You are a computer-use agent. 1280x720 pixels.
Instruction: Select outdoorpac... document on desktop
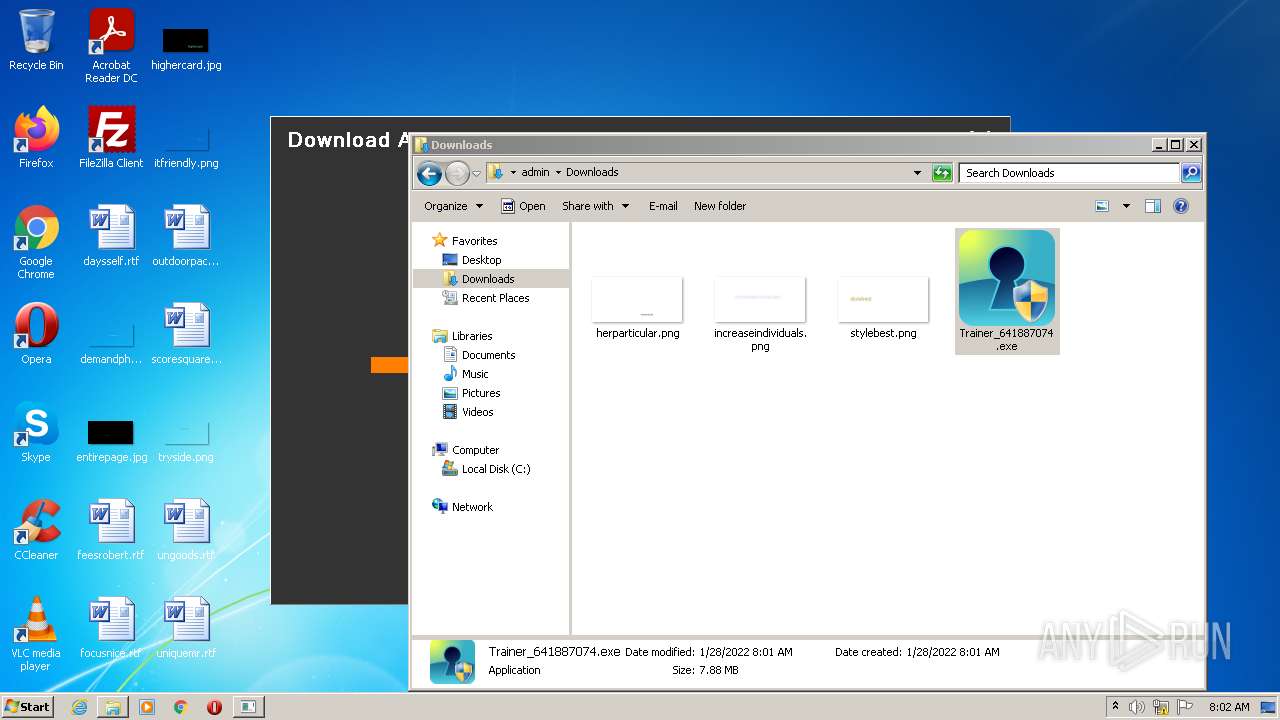pos(186,236)
